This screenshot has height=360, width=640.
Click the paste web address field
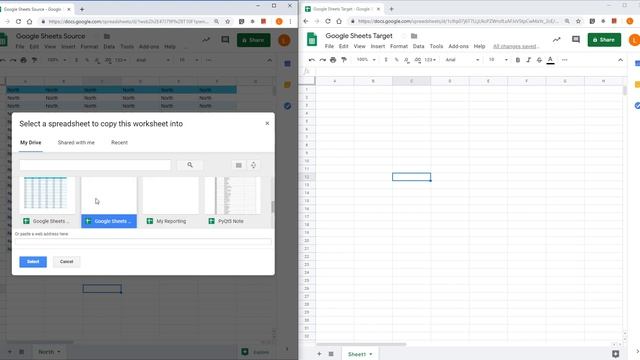tap(143, 242)
